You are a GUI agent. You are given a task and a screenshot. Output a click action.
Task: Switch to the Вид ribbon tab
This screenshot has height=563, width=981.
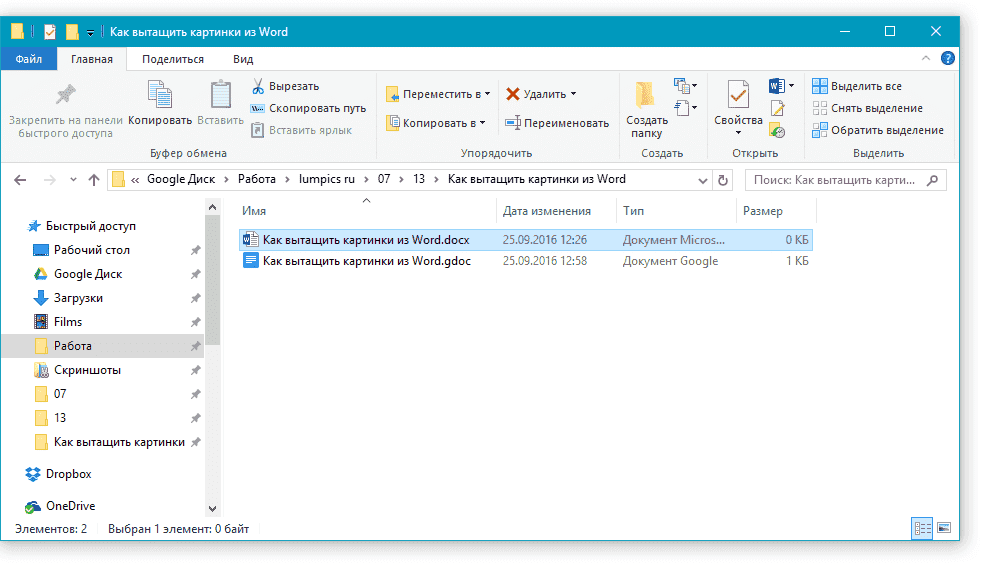coord(243,59)
